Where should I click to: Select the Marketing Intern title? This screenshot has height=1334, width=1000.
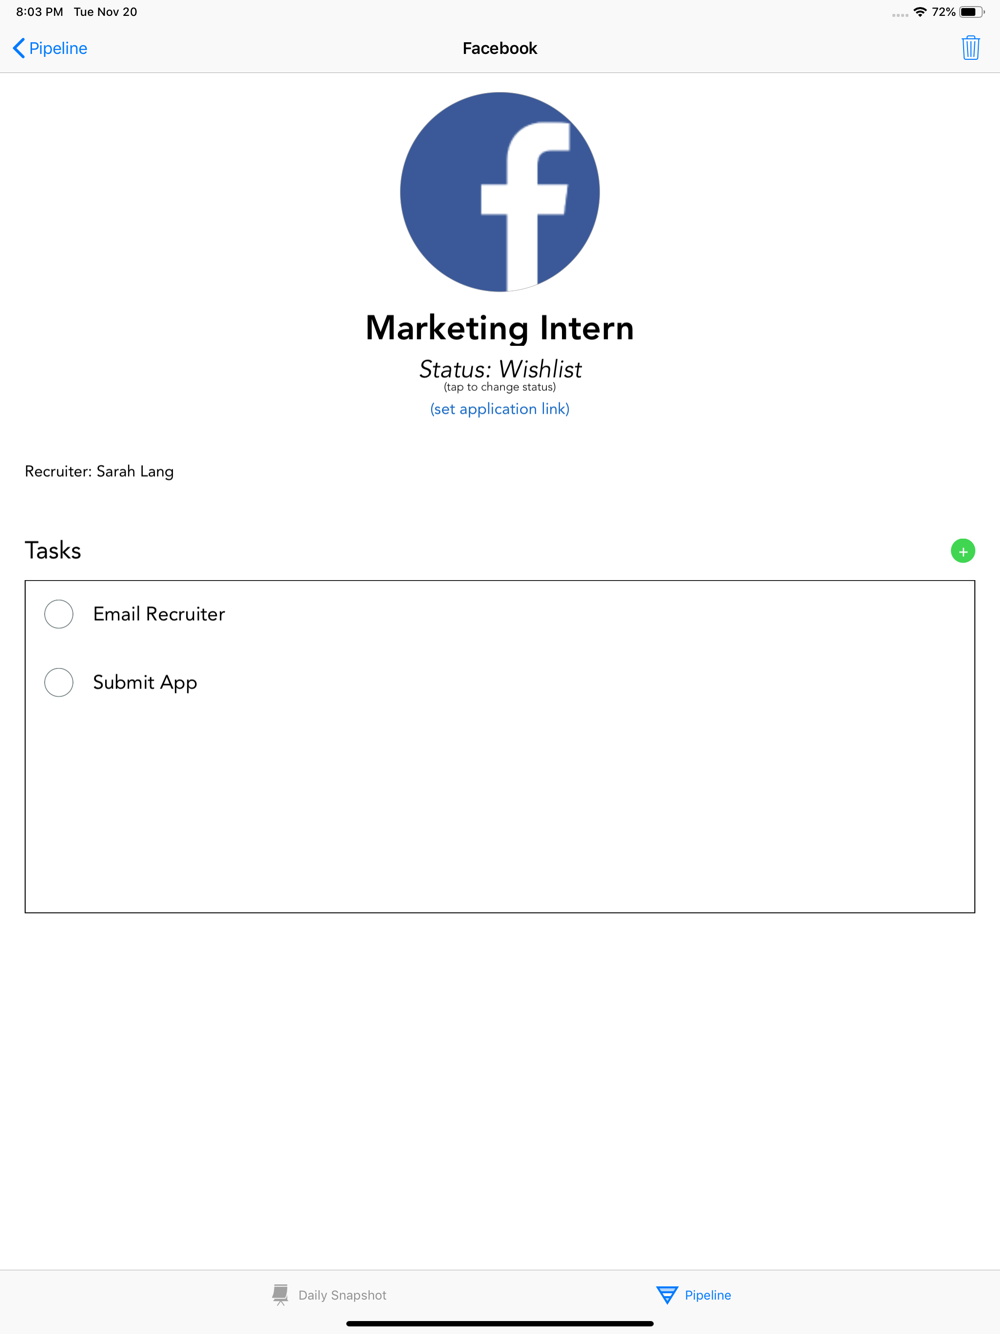coord(500,328)
